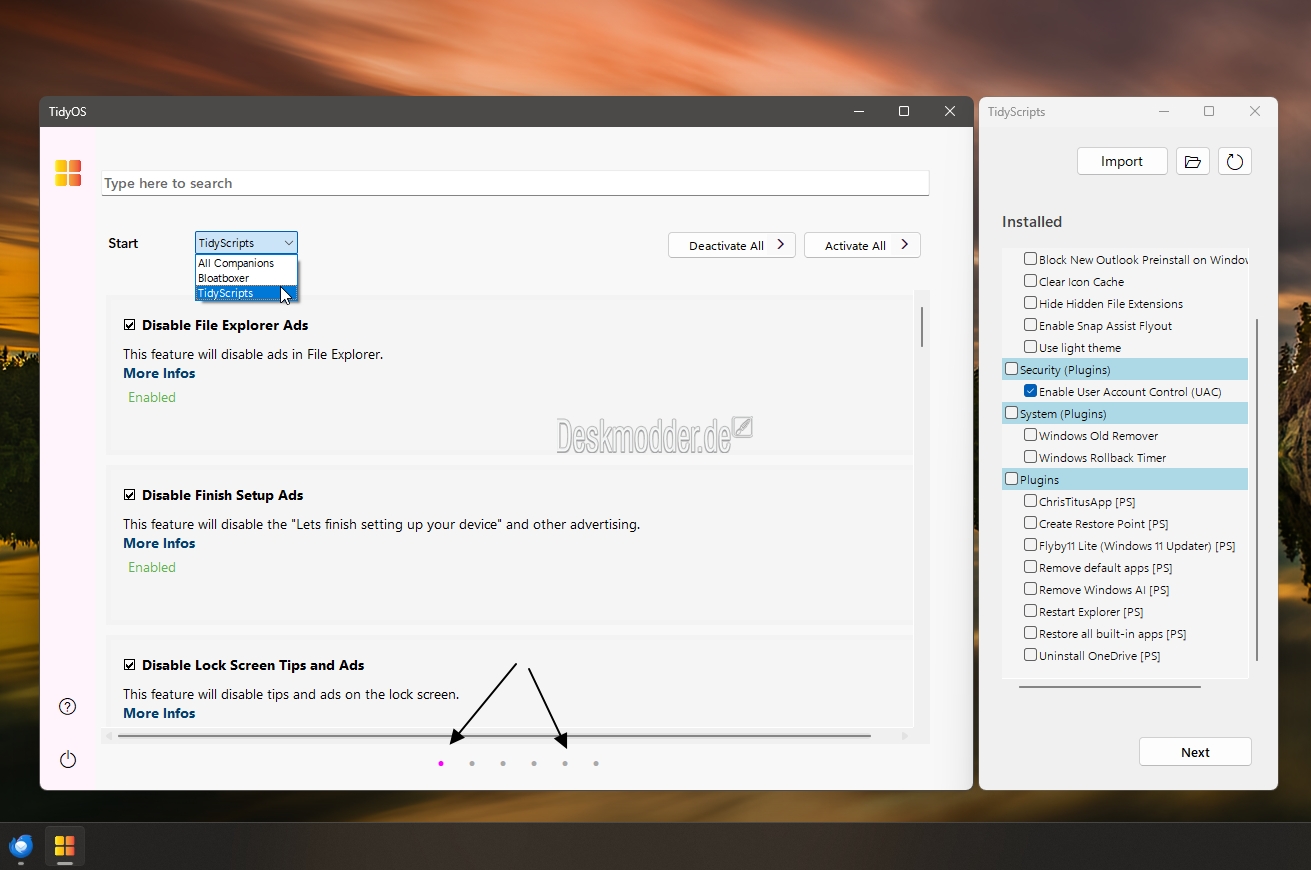The height and width of the screenshot is (870, 1311).
Task: Click vertical scrollbar in TidyOS feature list
Action: tap(922, 327)
